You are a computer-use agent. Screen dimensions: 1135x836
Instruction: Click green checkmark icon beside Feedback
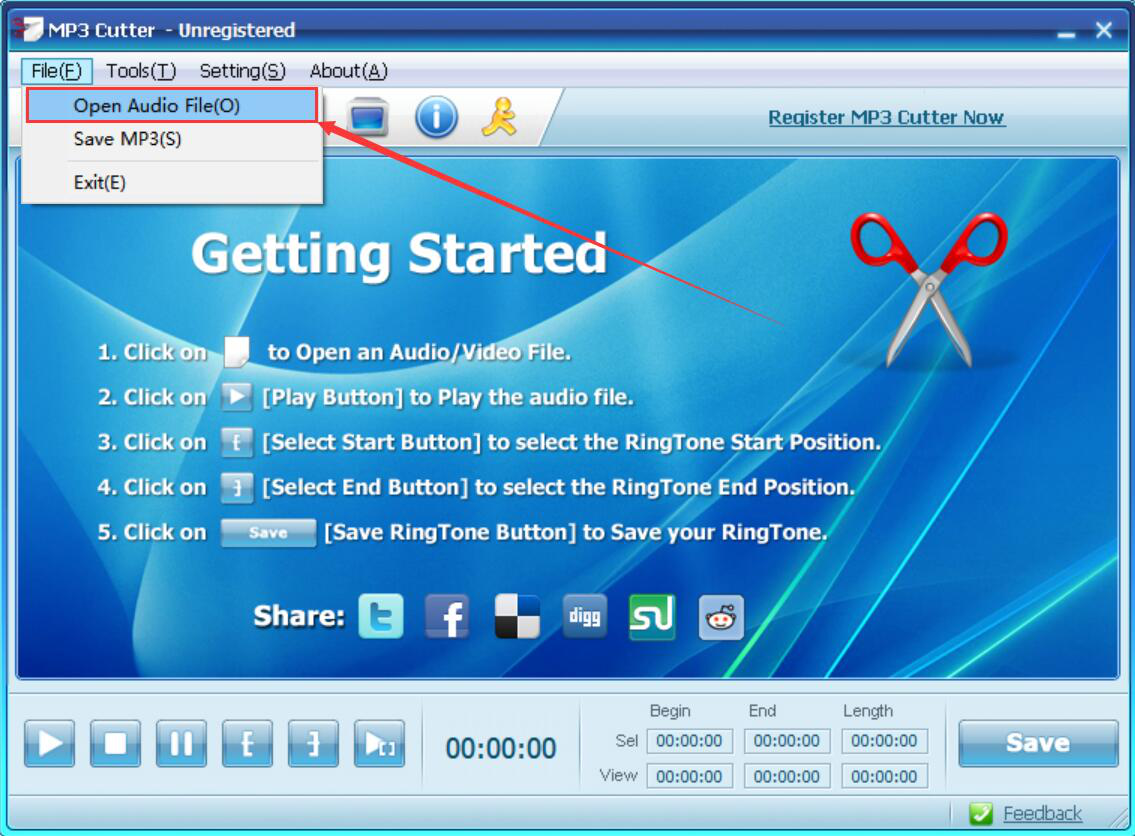point(981,814)
